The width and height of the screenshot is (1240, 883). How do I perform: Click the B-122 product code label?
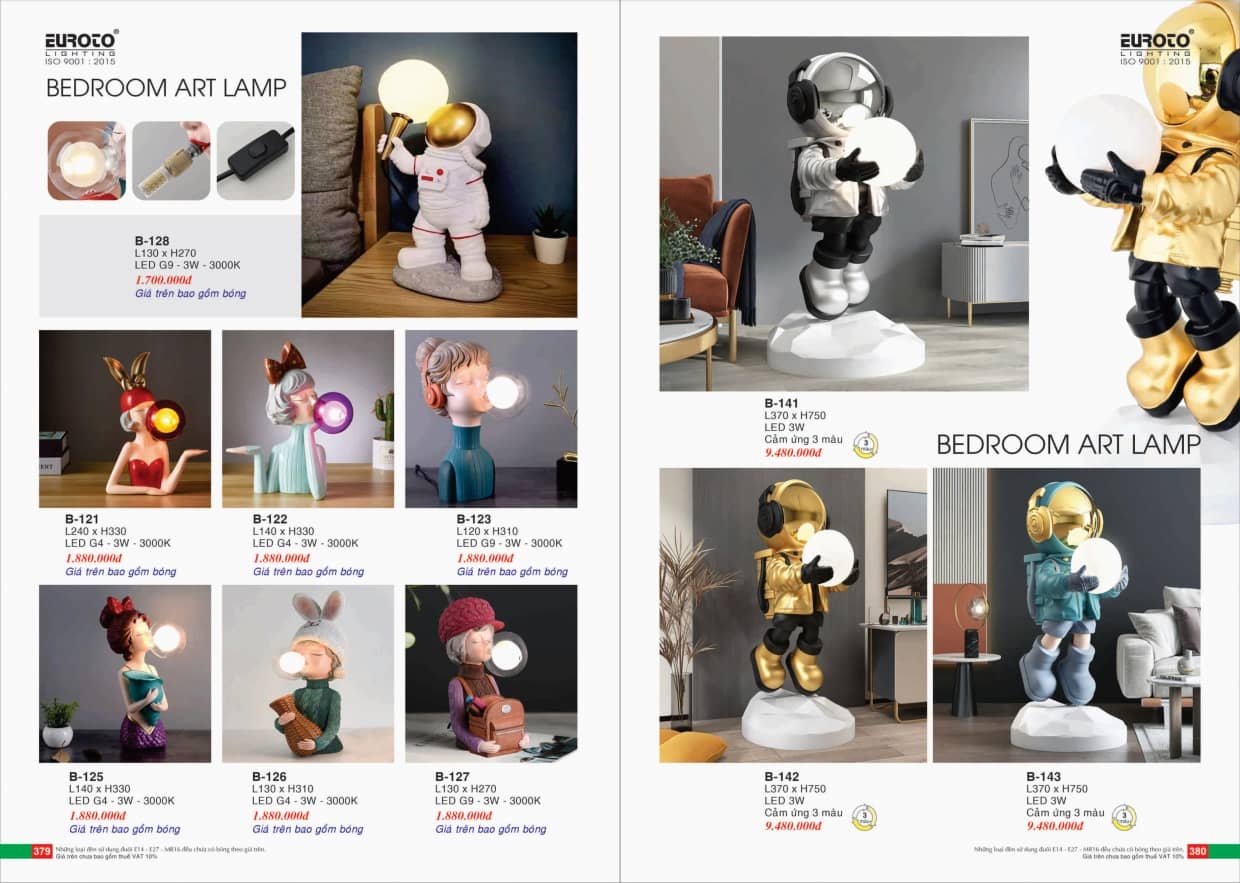(x=270, y=519)
